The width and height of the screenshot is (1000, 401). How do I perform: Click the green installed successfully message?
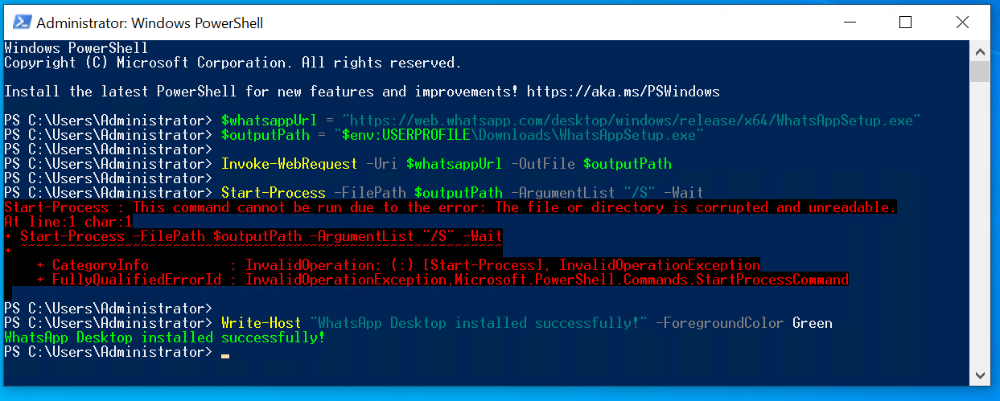pos(165,338)
